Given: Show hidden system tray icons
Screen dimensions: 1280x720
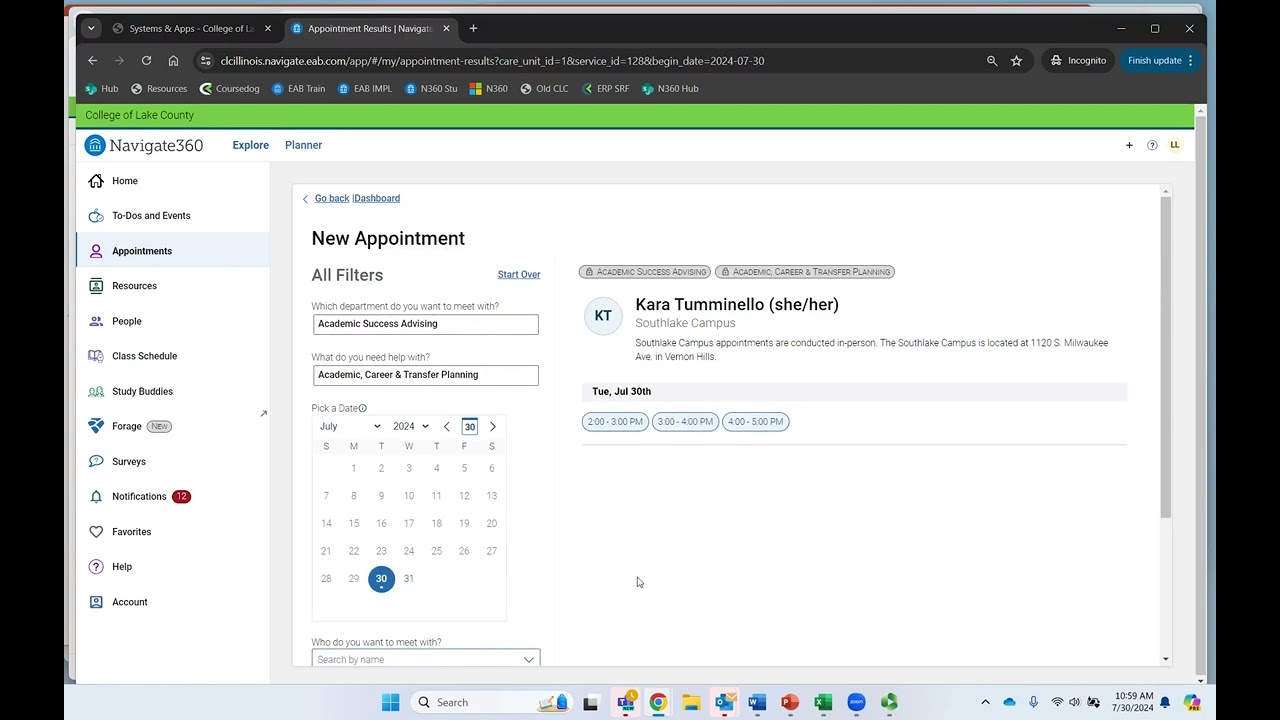Looking at the screenshot, I should [985, 702].
